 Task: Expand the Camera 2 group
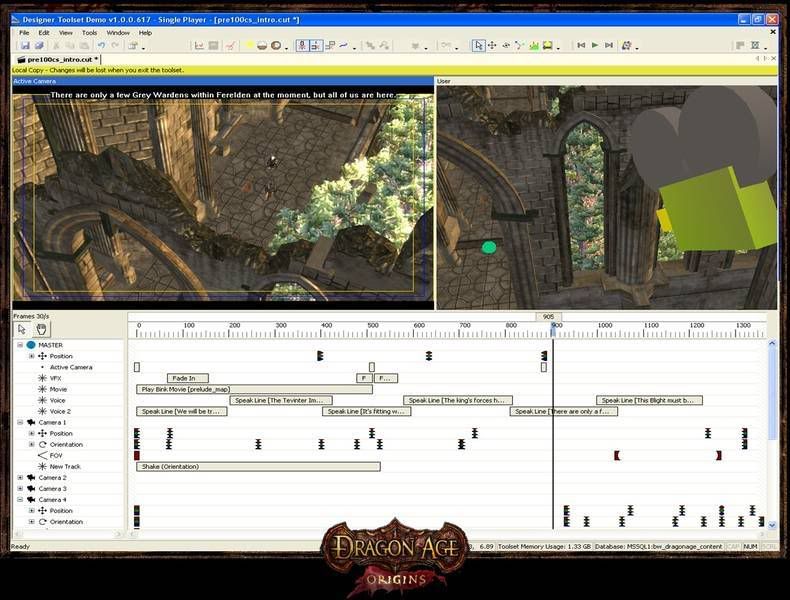click(20, 478)
